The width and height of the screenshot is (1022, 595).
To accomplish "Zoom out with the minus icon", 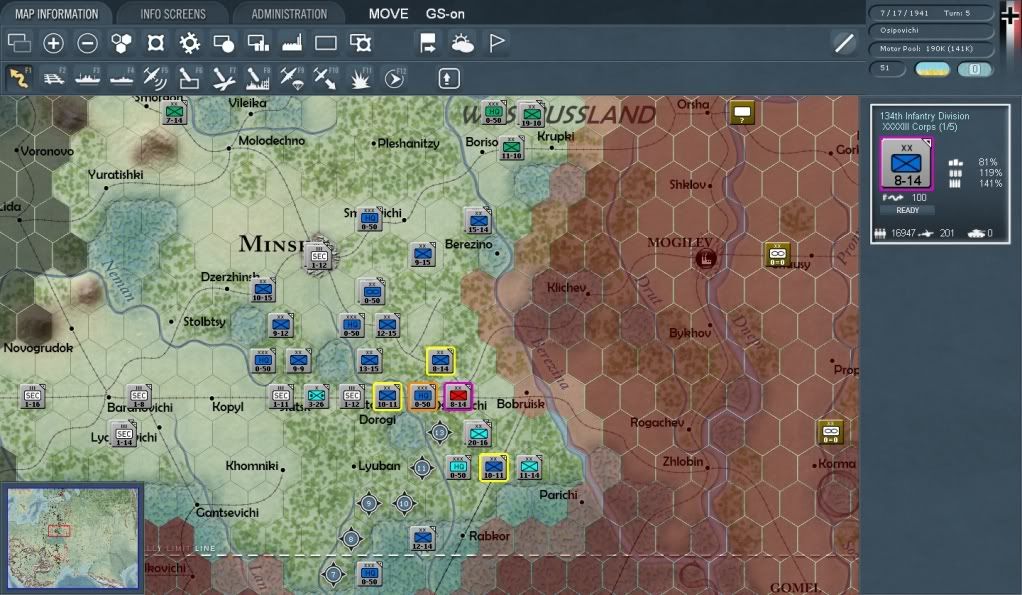I will click(87, 43).
